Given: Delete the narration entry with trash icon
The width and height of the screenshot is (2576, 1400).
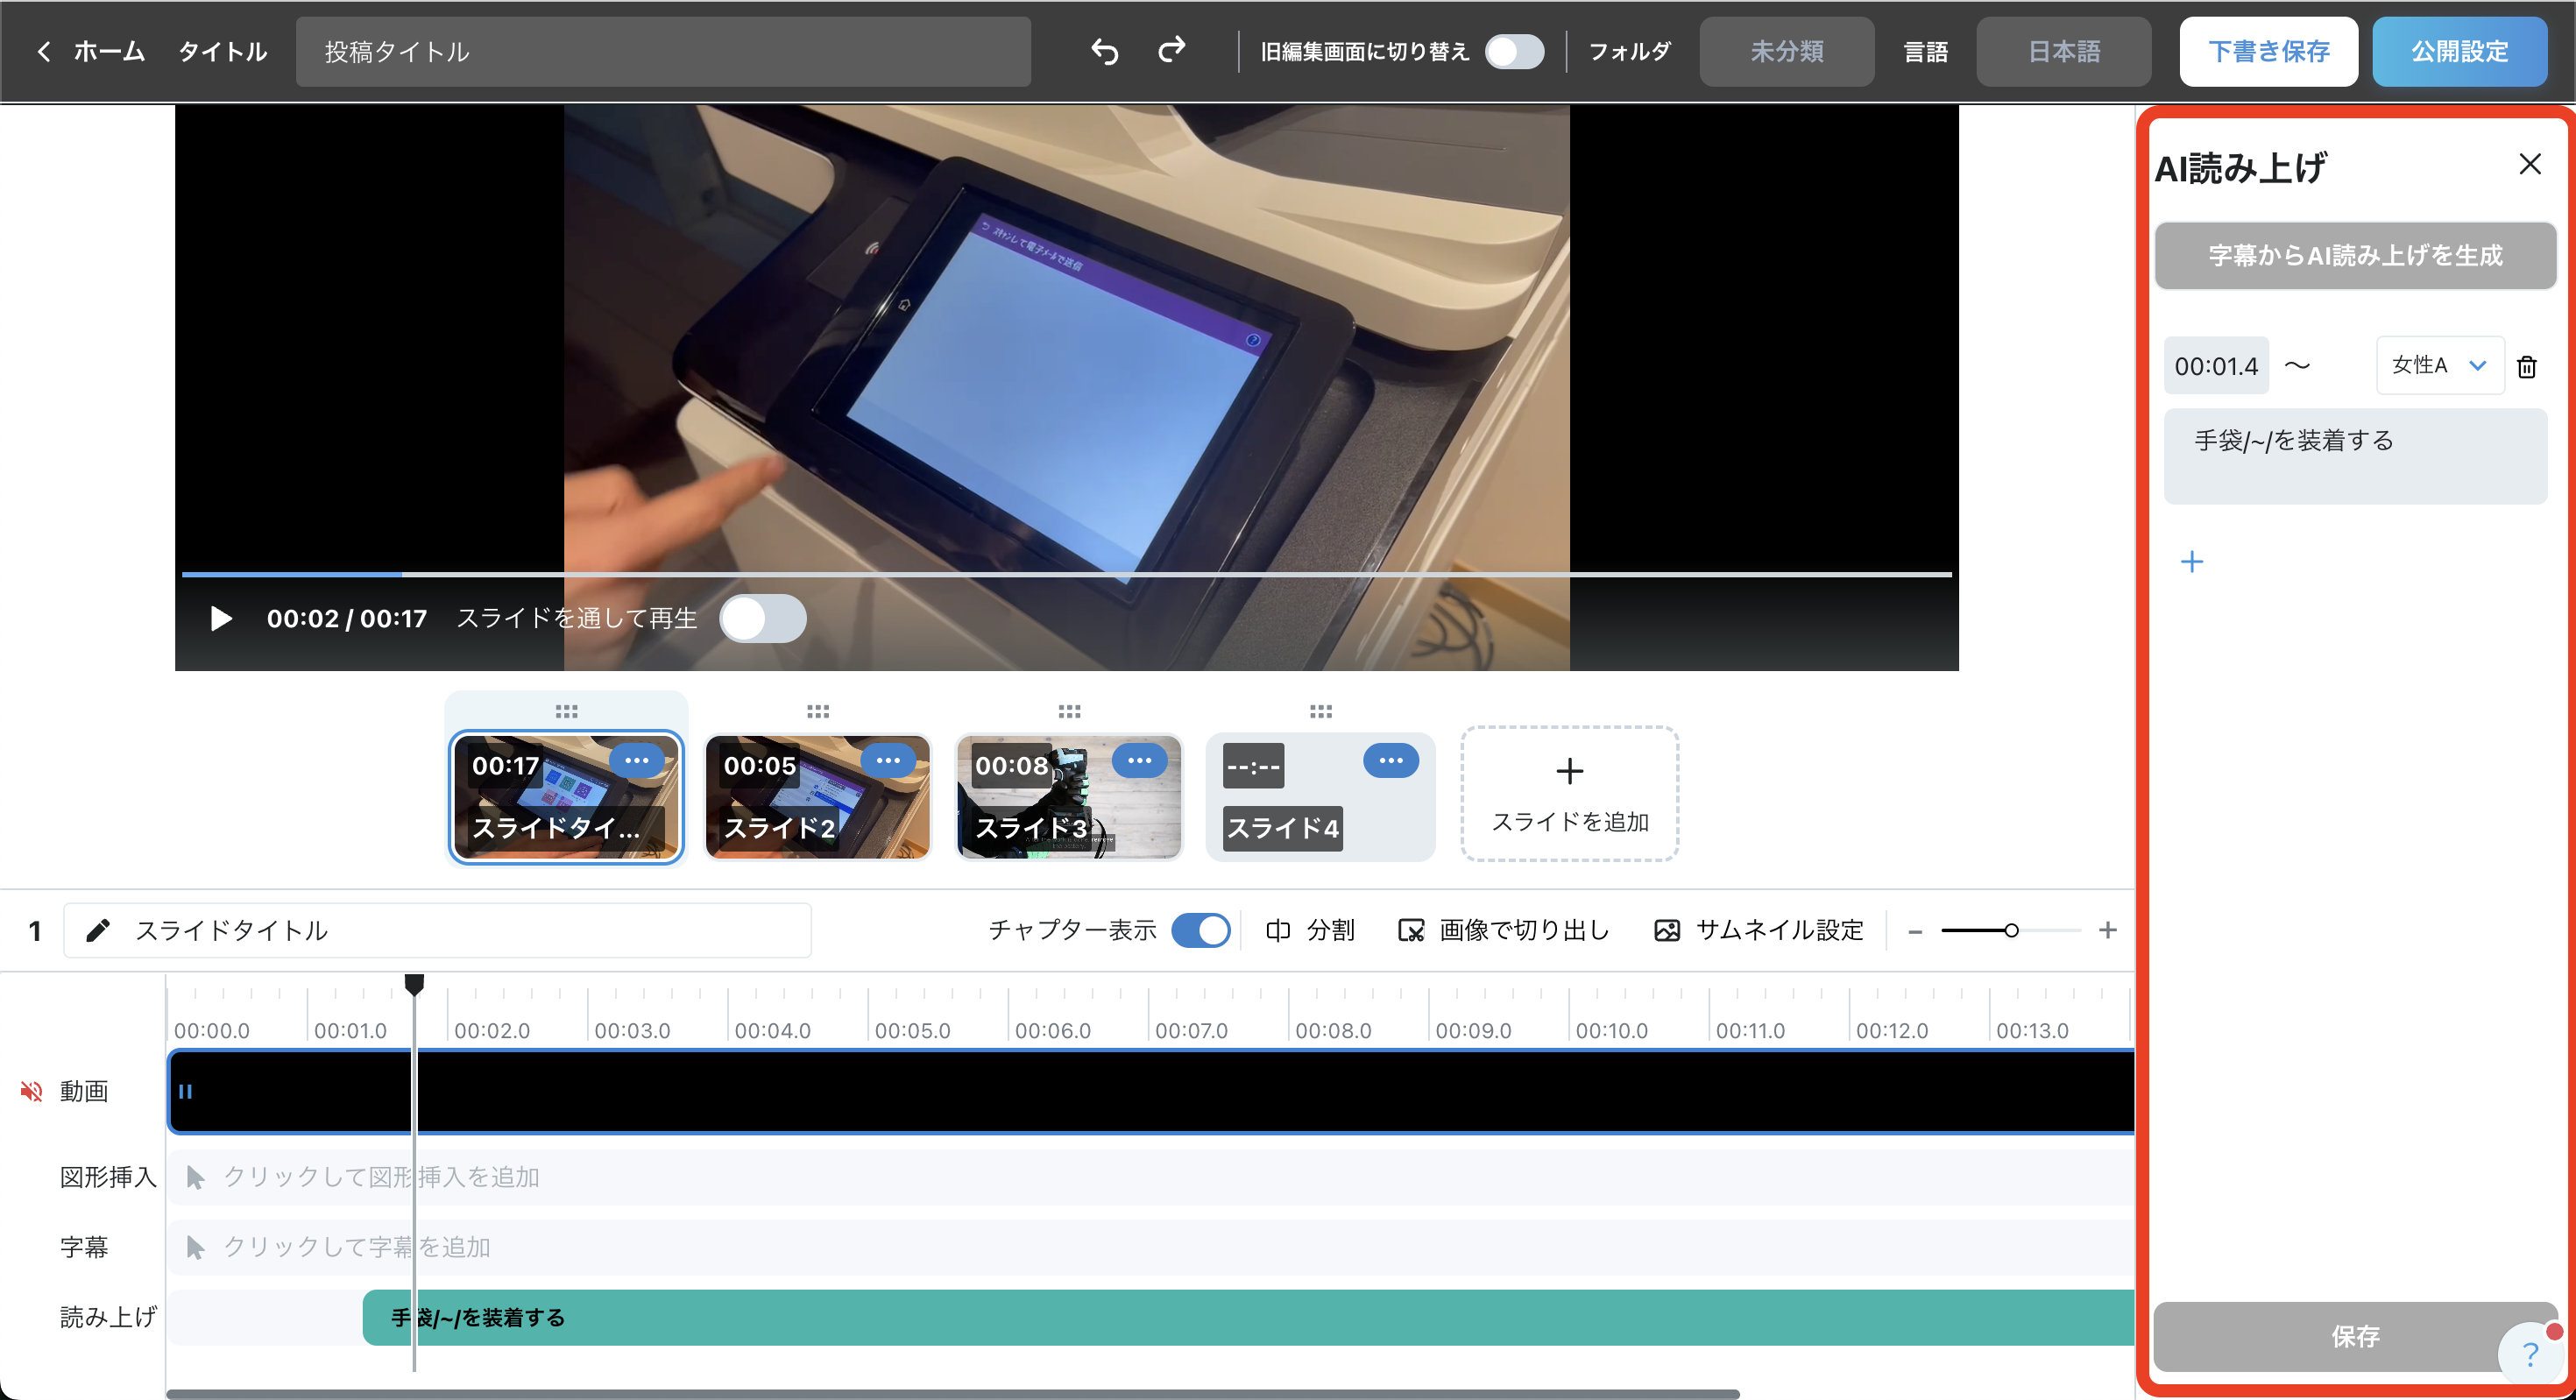Looking at the screenshot, I should 2526,367.
